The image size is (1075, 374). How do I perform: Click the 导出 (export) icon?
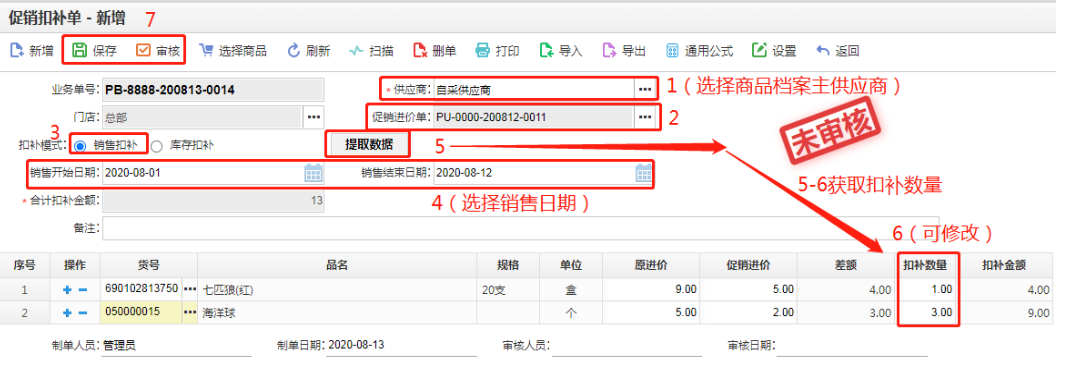609,50
